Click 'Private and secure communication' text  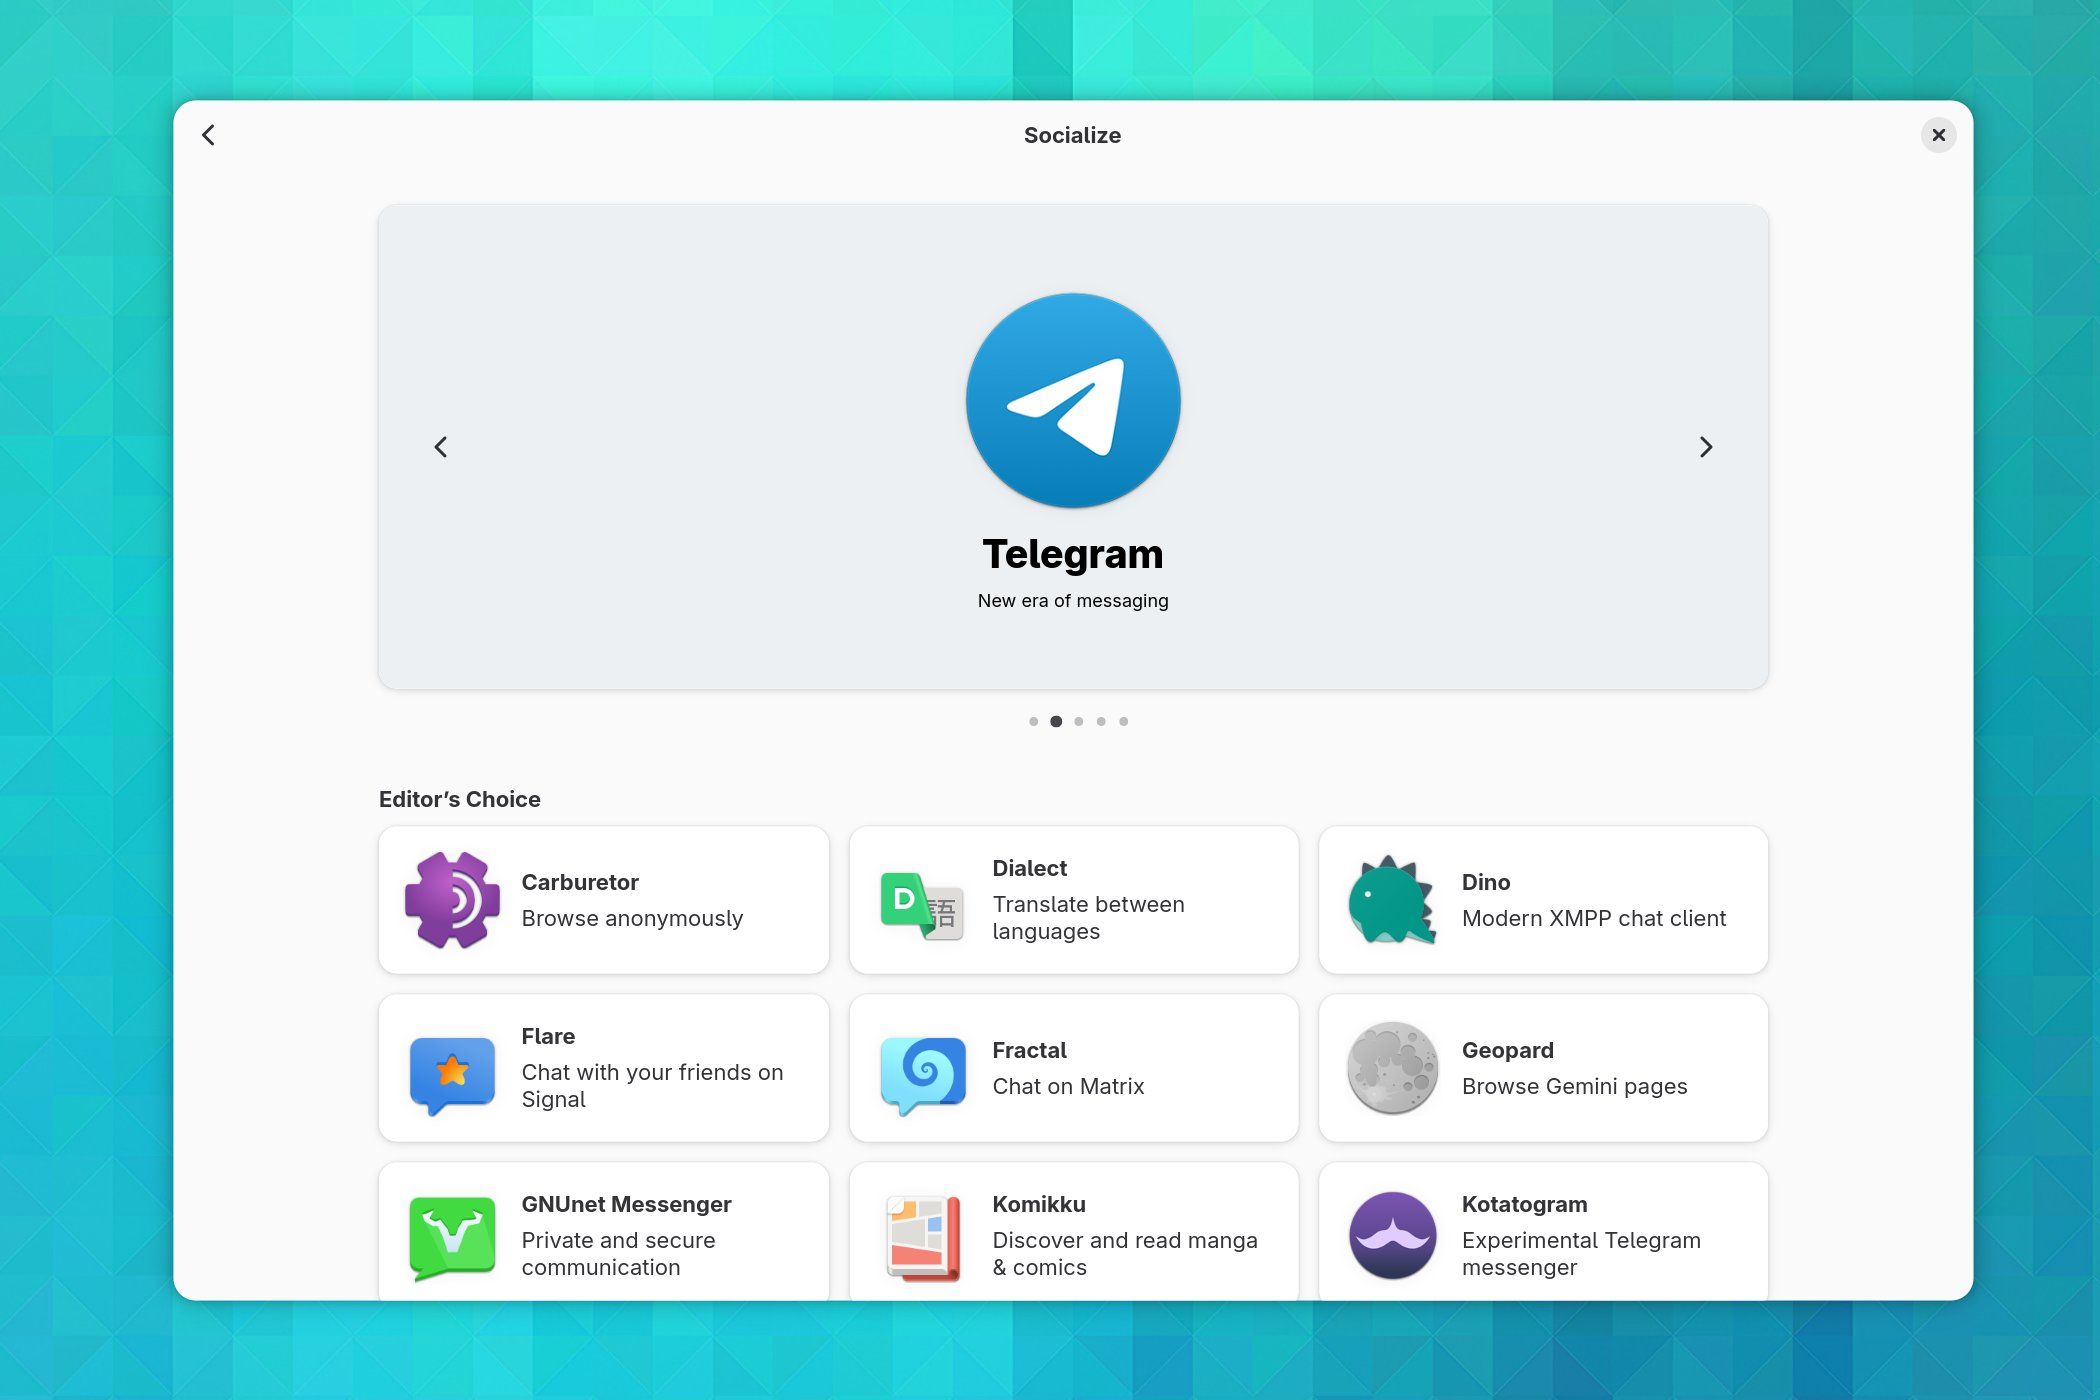coord(618,1254)
